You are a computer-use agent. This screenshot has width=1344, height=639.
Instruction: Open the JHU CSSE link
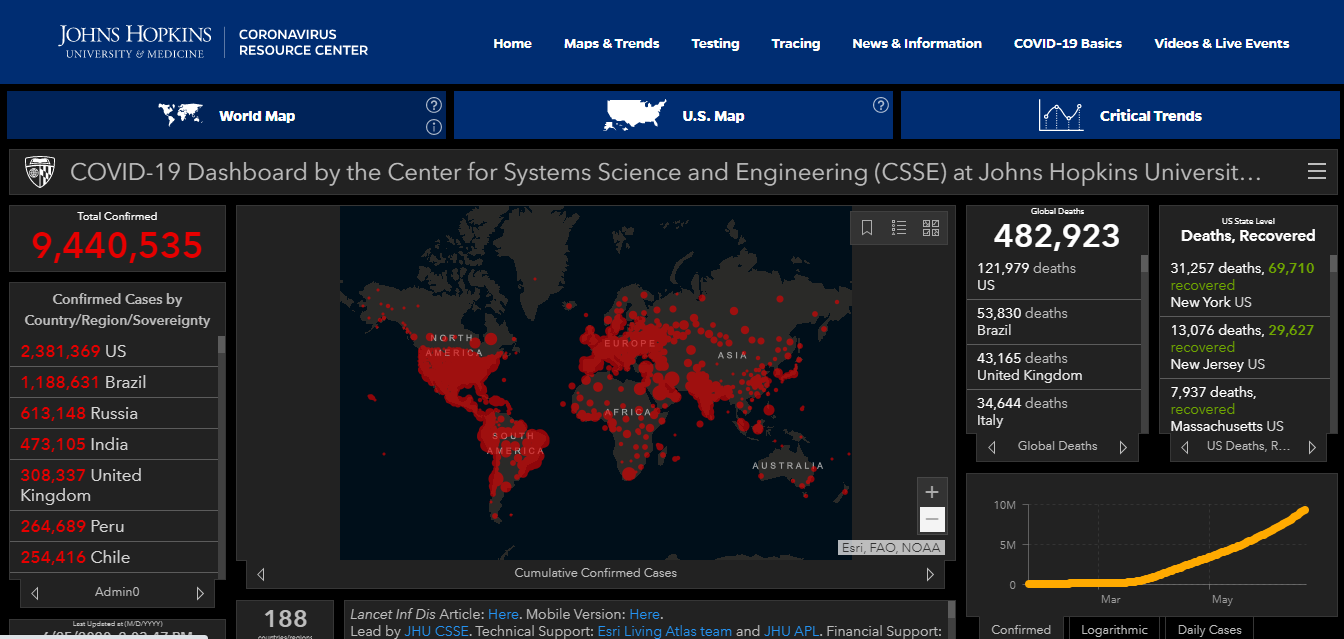pyautogui.click(x=434, y=631)
